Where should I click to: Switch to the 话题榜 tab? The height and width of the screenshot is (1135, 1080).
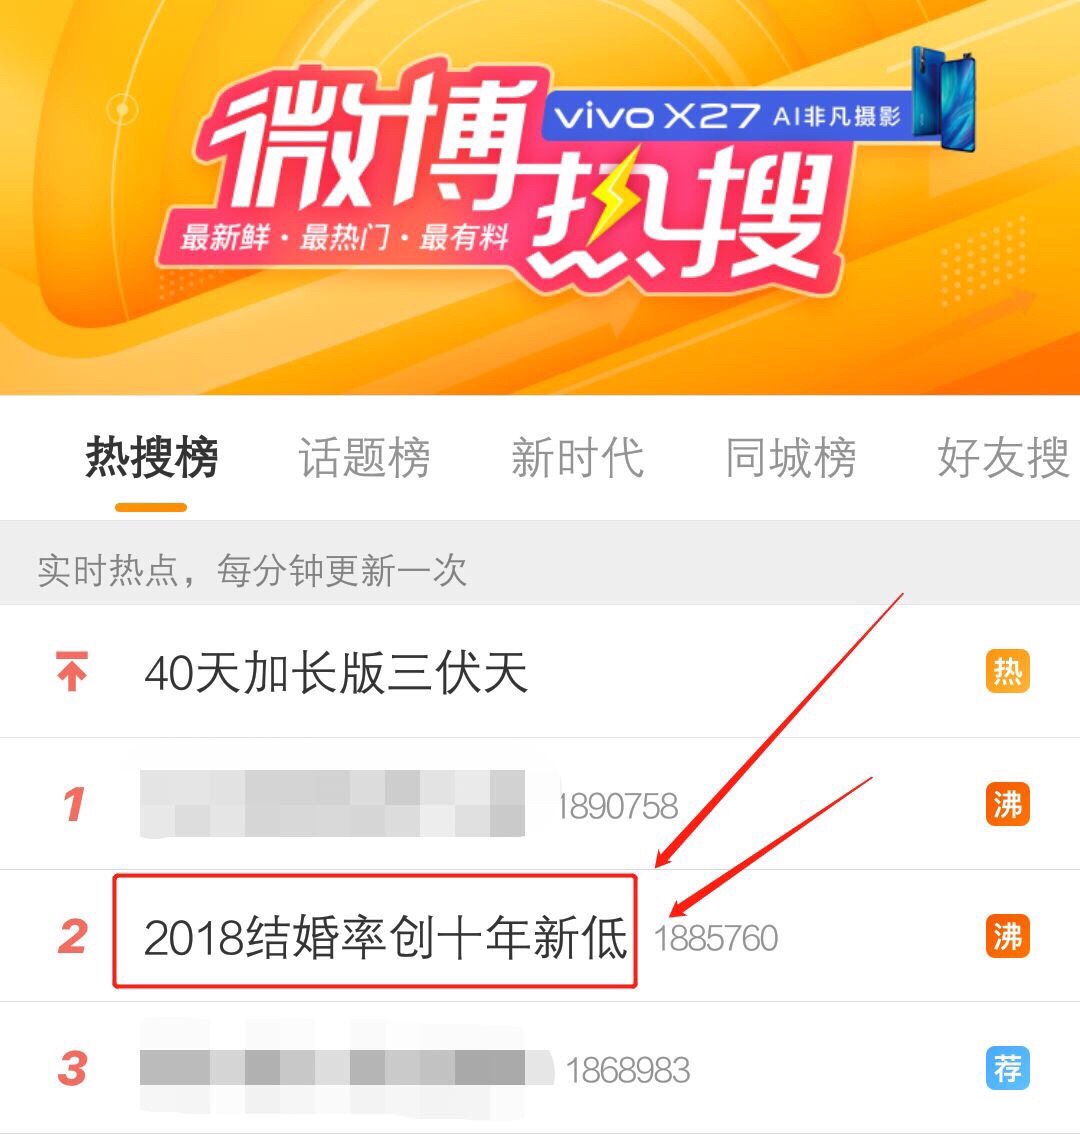click(364, 457)
